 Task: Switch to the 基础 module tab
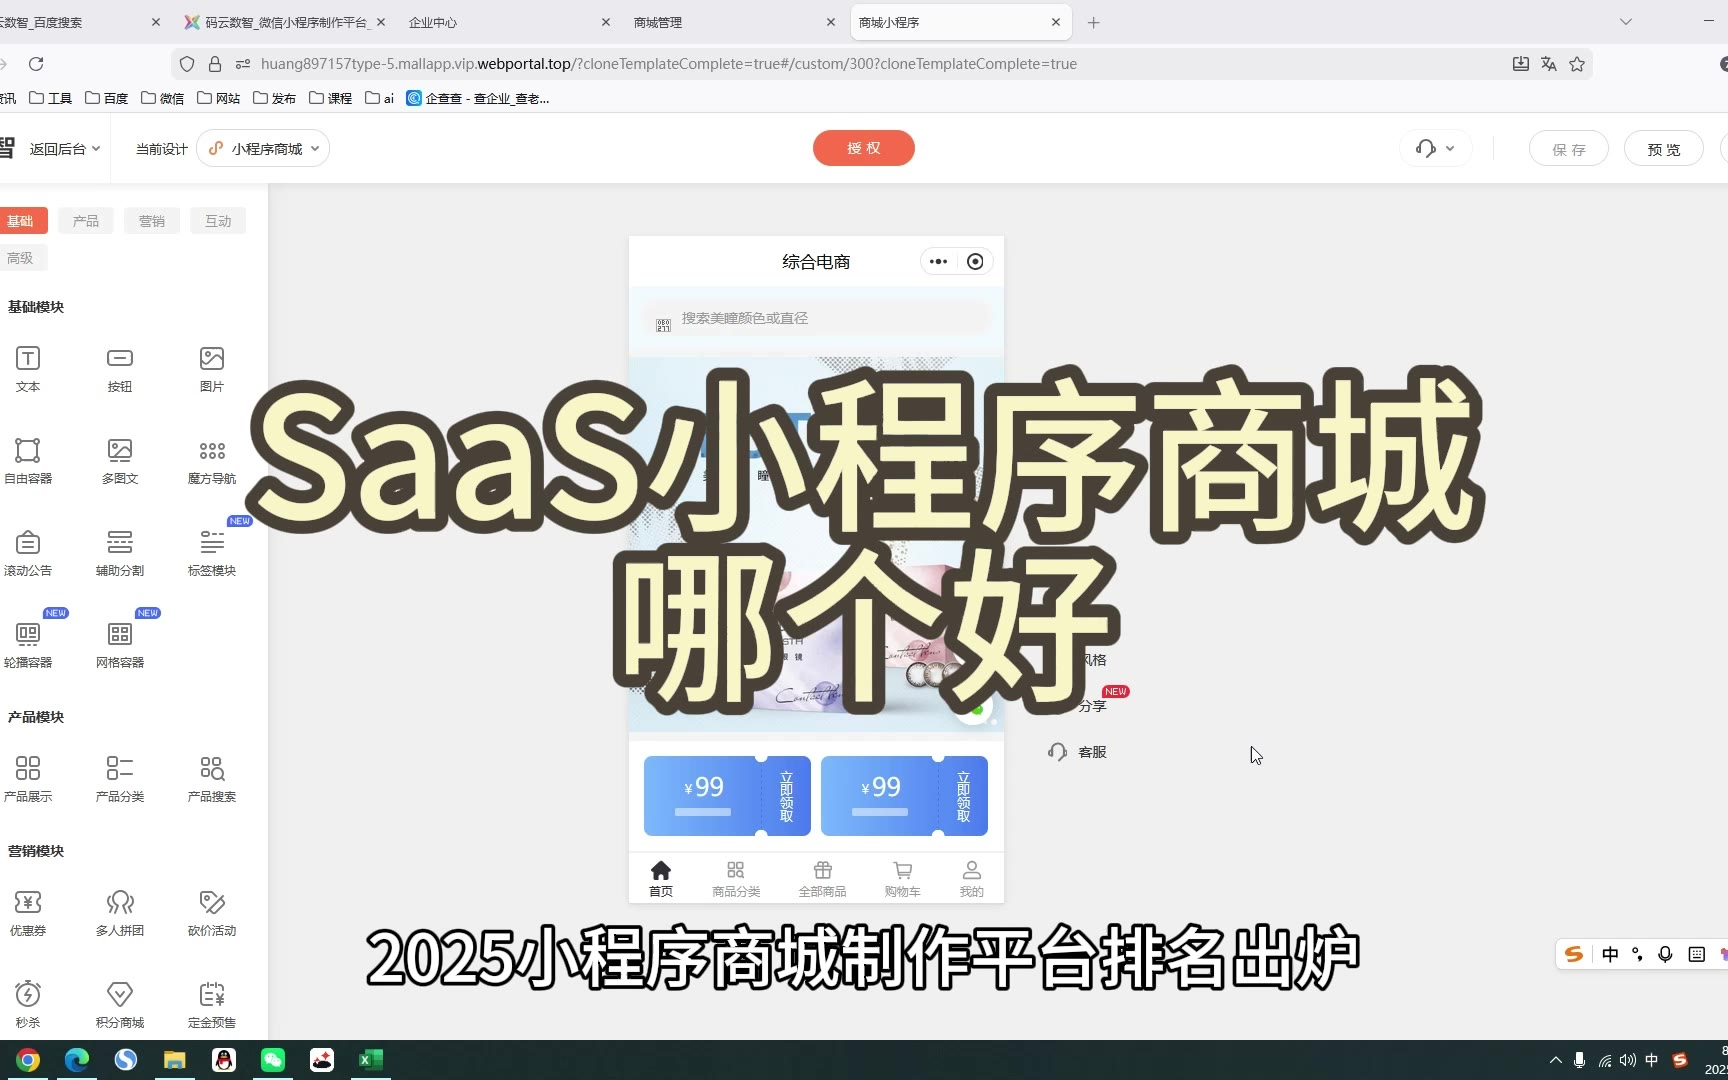(x=21, y=221)
